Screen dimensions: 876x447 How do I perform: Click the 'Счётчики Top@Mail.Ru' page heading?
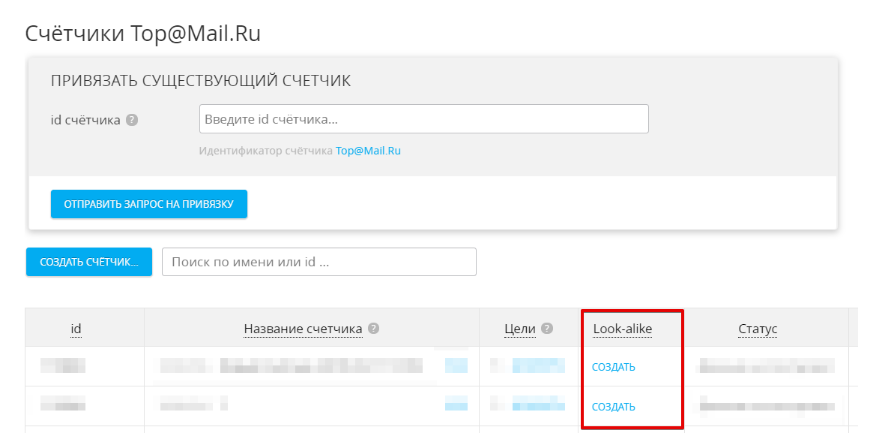[143, 34]
